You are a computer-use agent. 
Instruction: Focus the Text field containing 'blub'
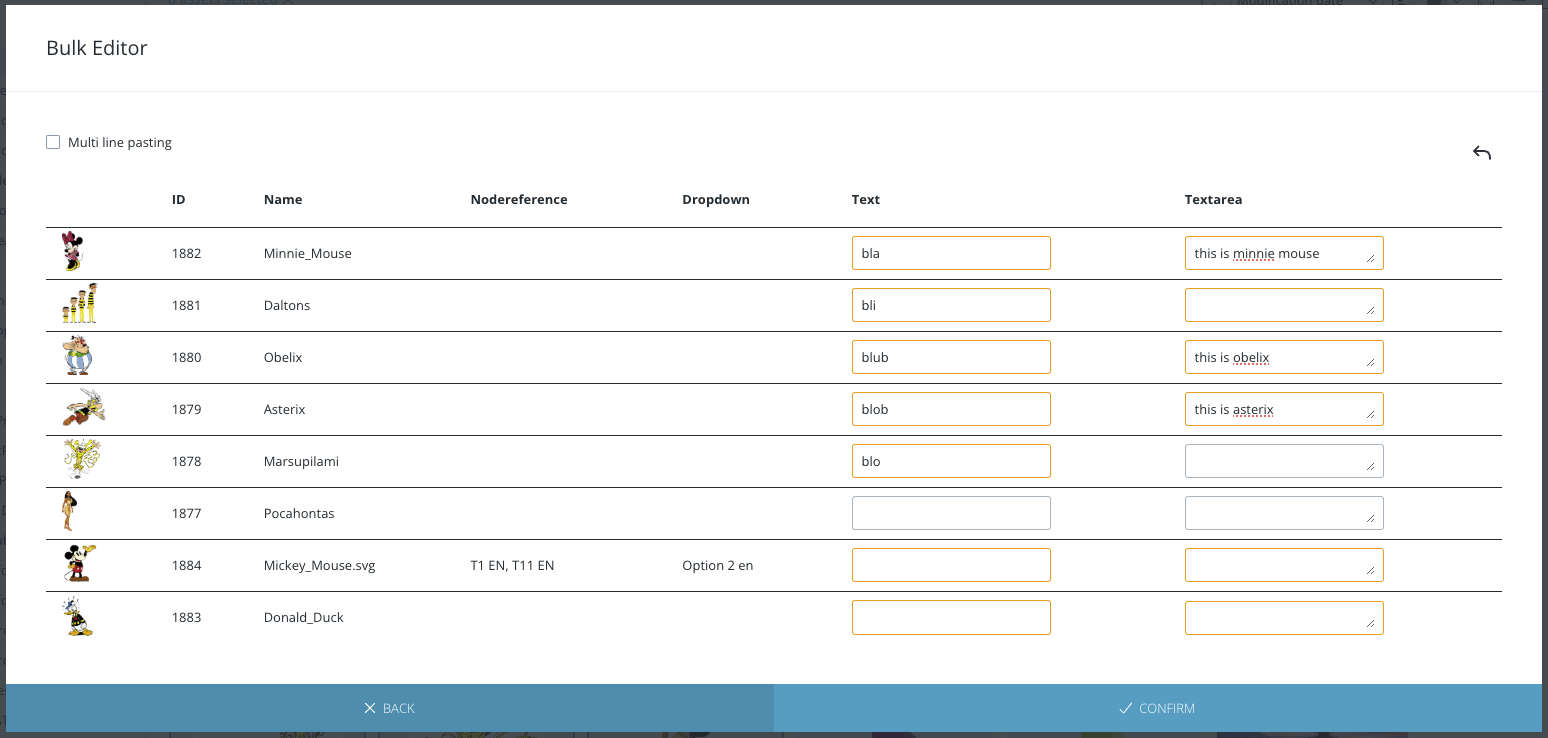click(x=951, y=357)
